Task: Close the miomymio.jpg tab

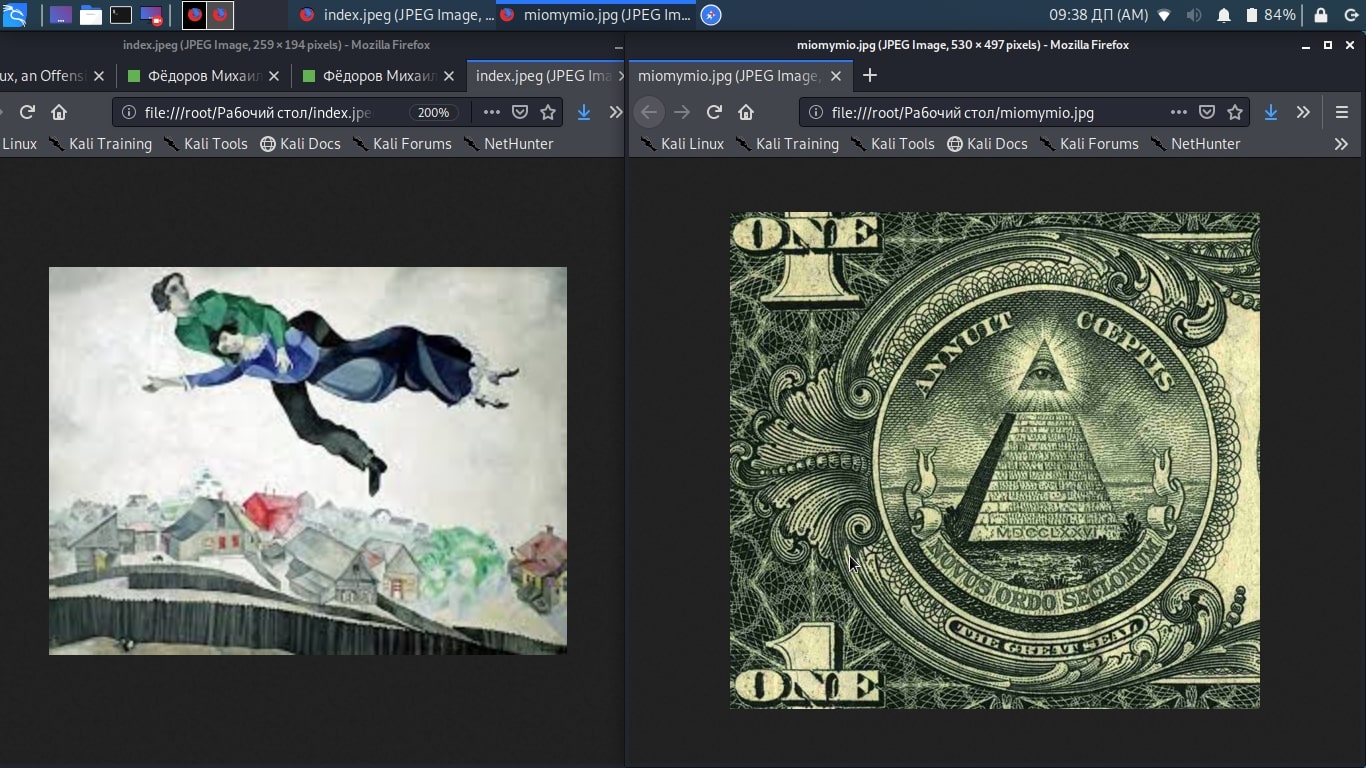Action: tap(836, 76)
